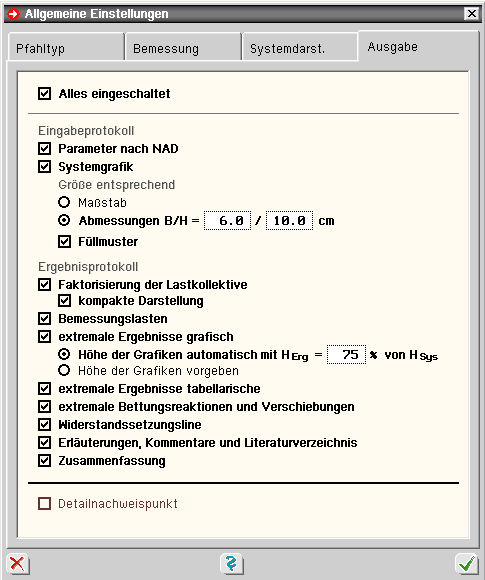Toggle the Füllmuster checkbox
The height and width of the screenshot is (580, 485).
point(64,242)
